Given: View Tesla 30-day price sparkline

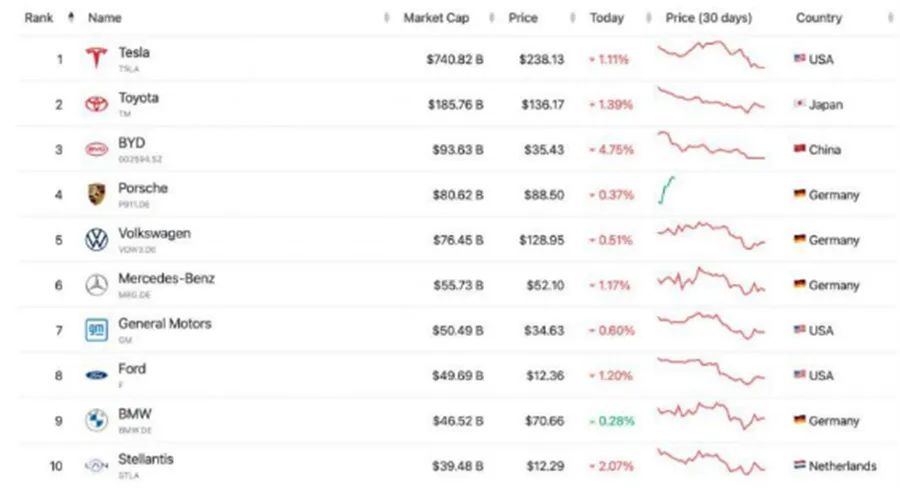Looking at the screenshot, I should click(710, 55).
